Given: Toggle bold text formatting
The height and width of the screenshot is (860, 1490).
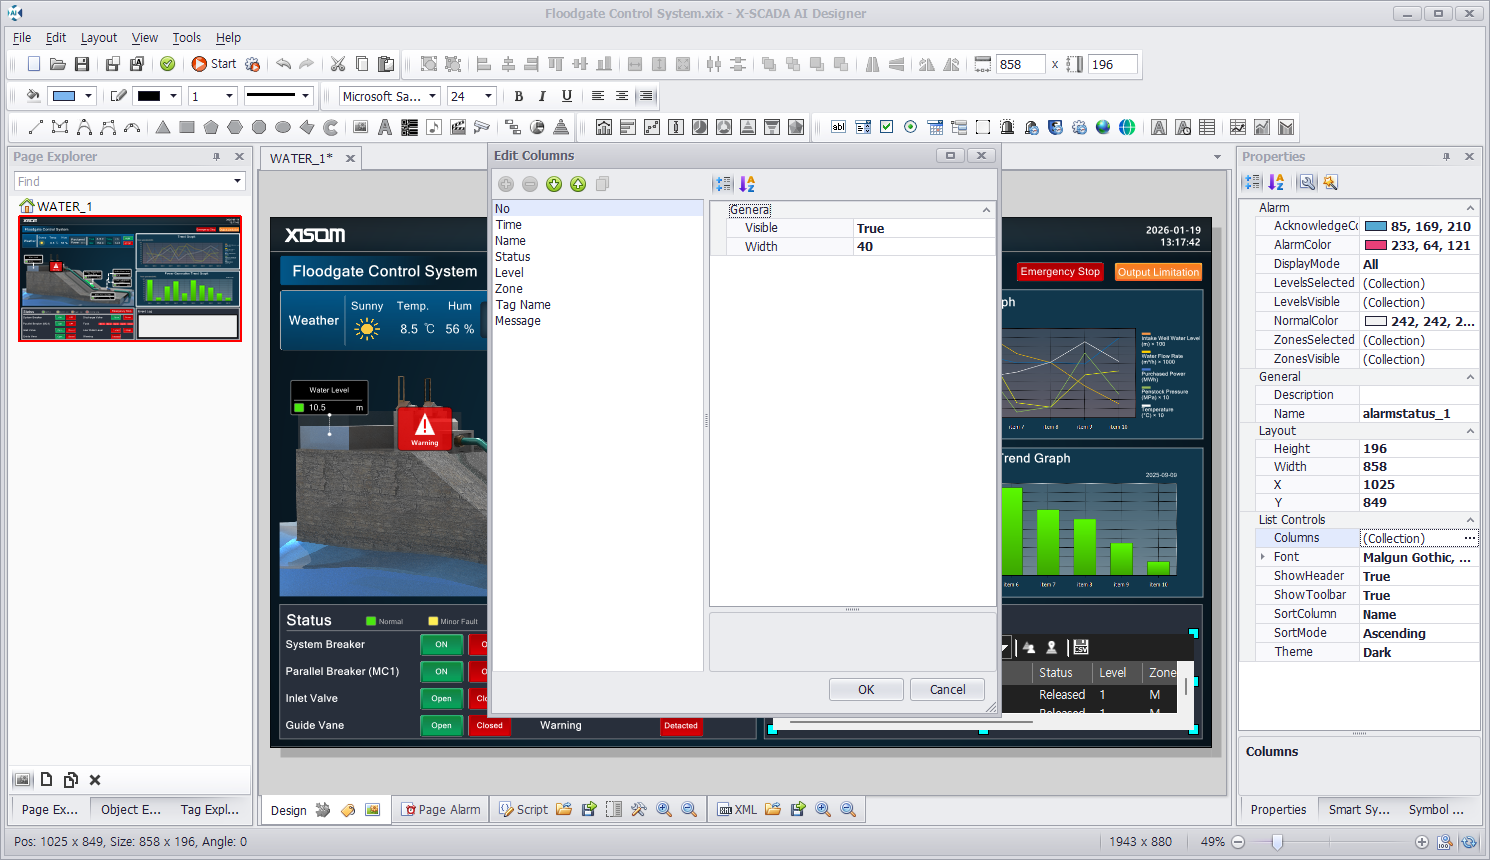Looking at the screenshot, I should click(x=518, y=96).
